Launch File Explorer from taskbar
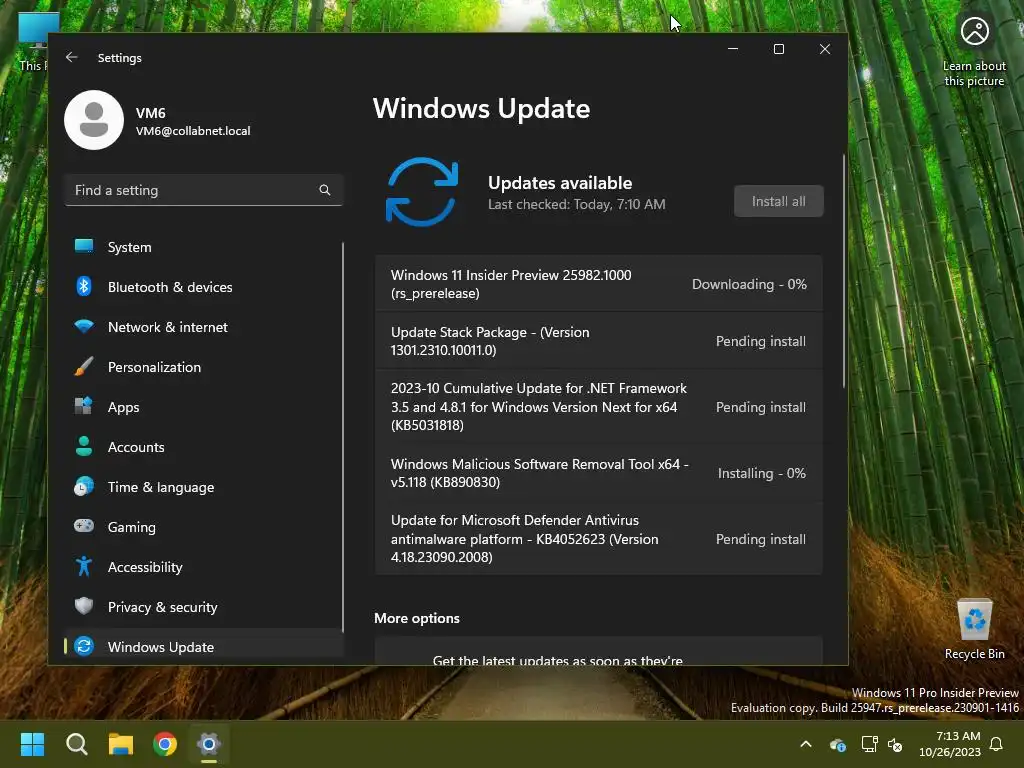This screenshot has width=1024, height=768. tap(121, 744)
